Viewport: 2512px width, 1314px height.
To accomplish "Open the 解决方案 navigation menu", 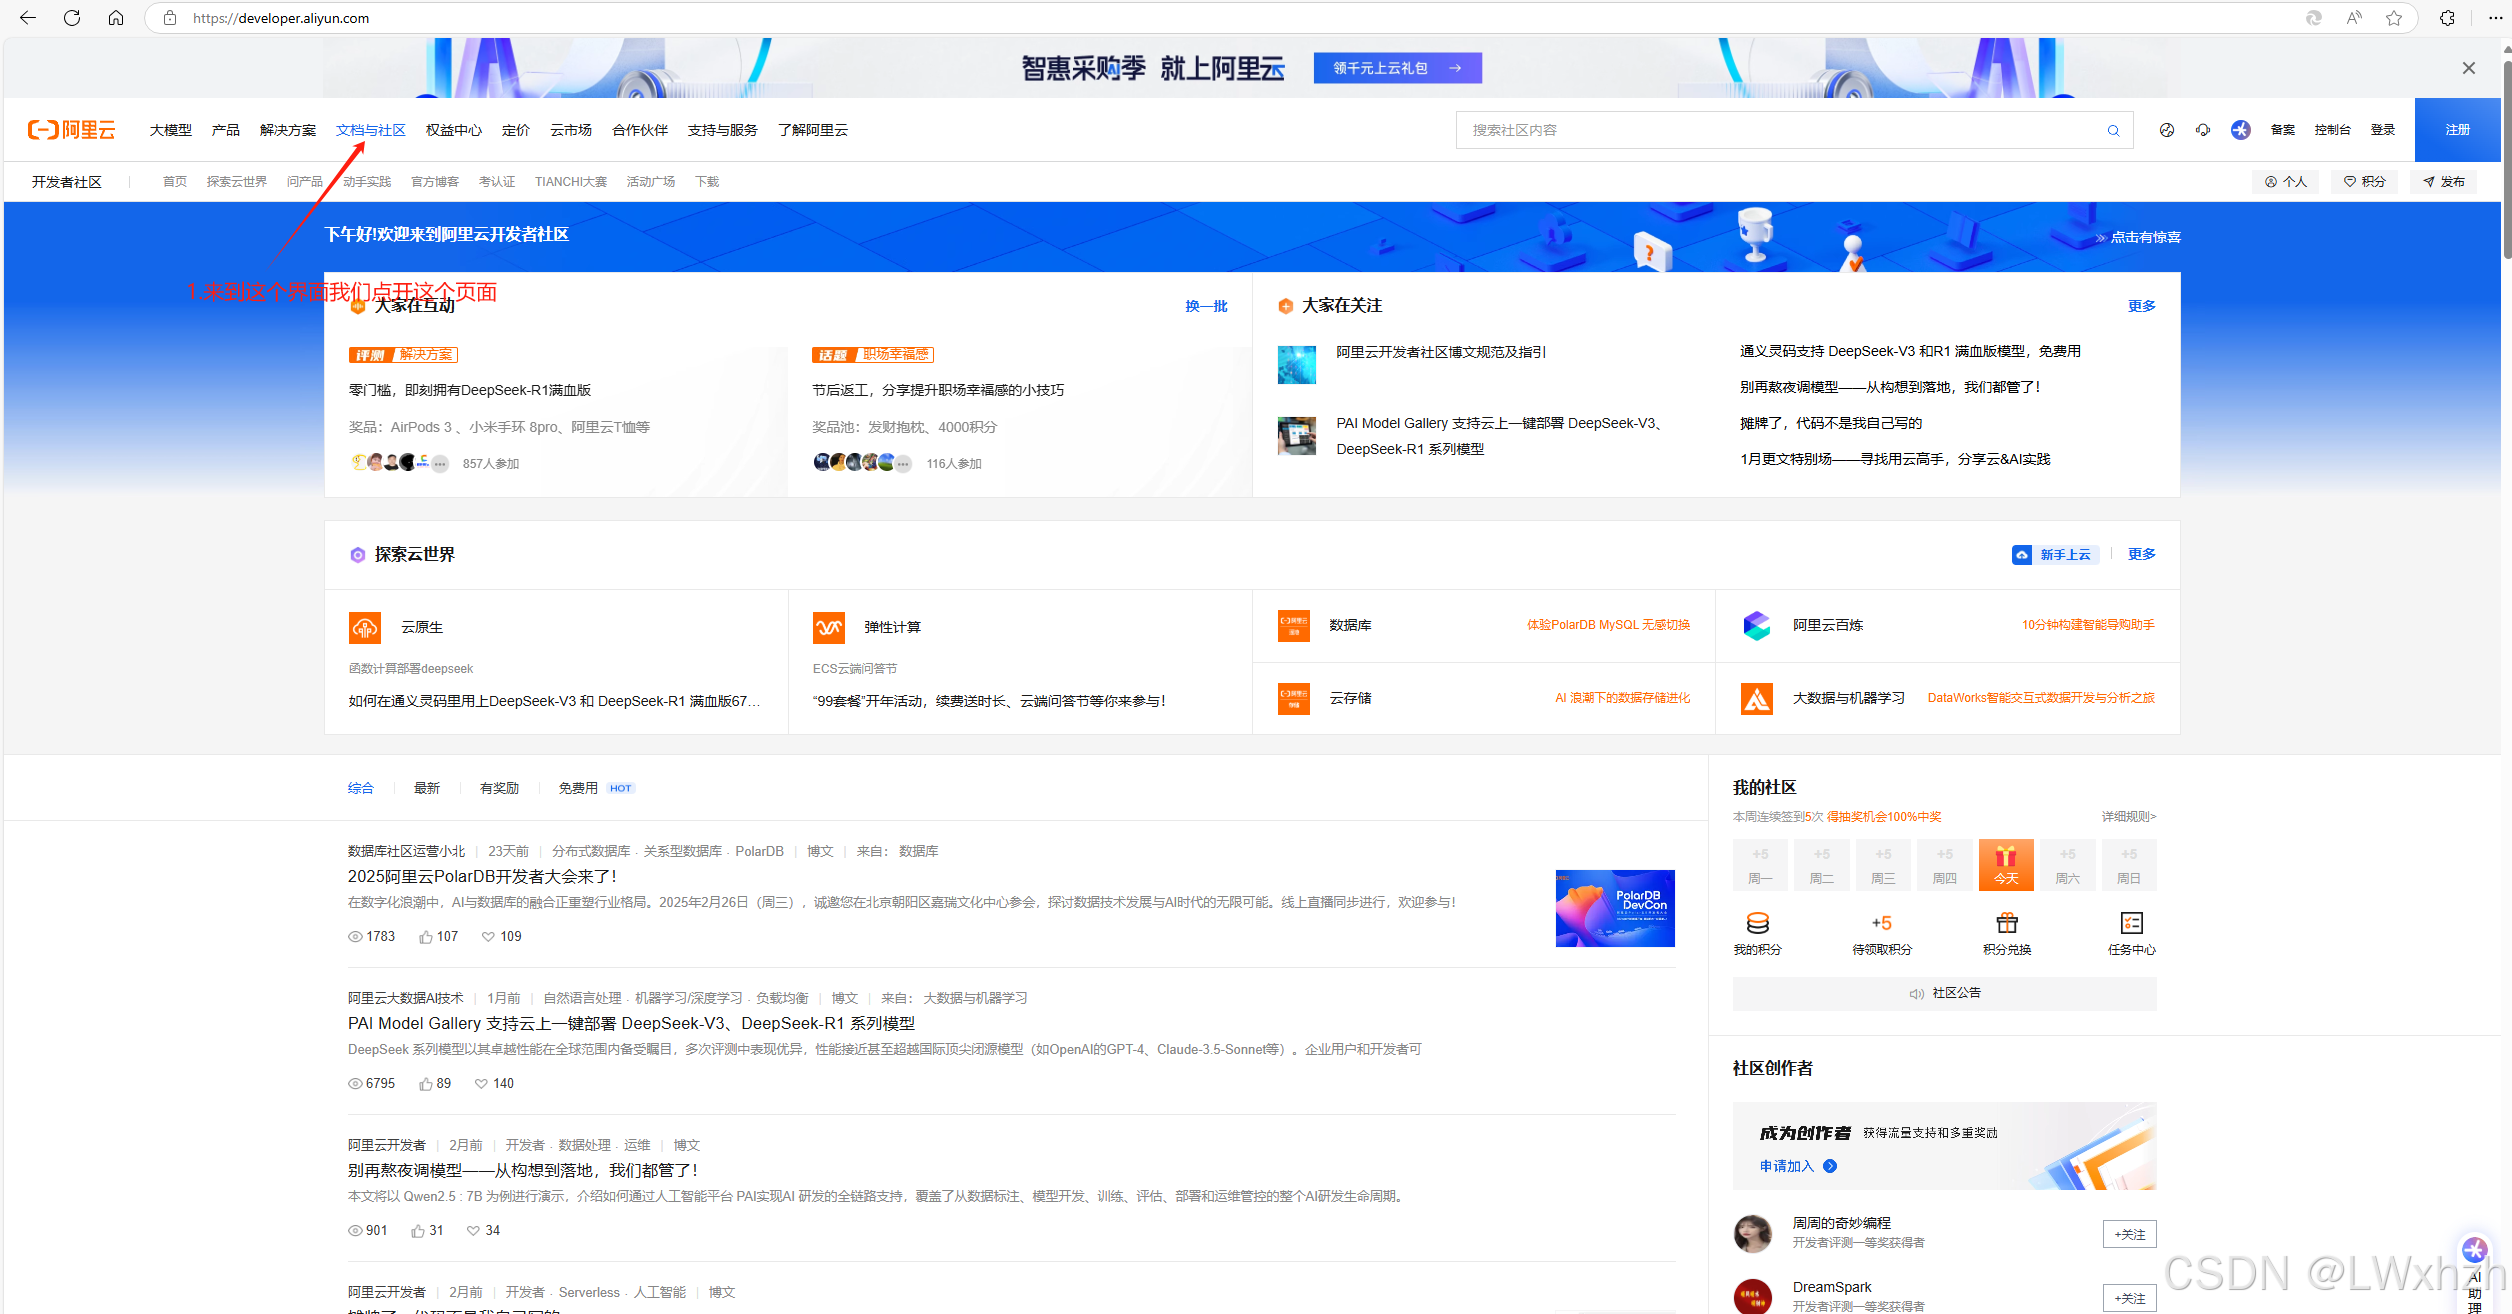I will [x=287, y=130].
